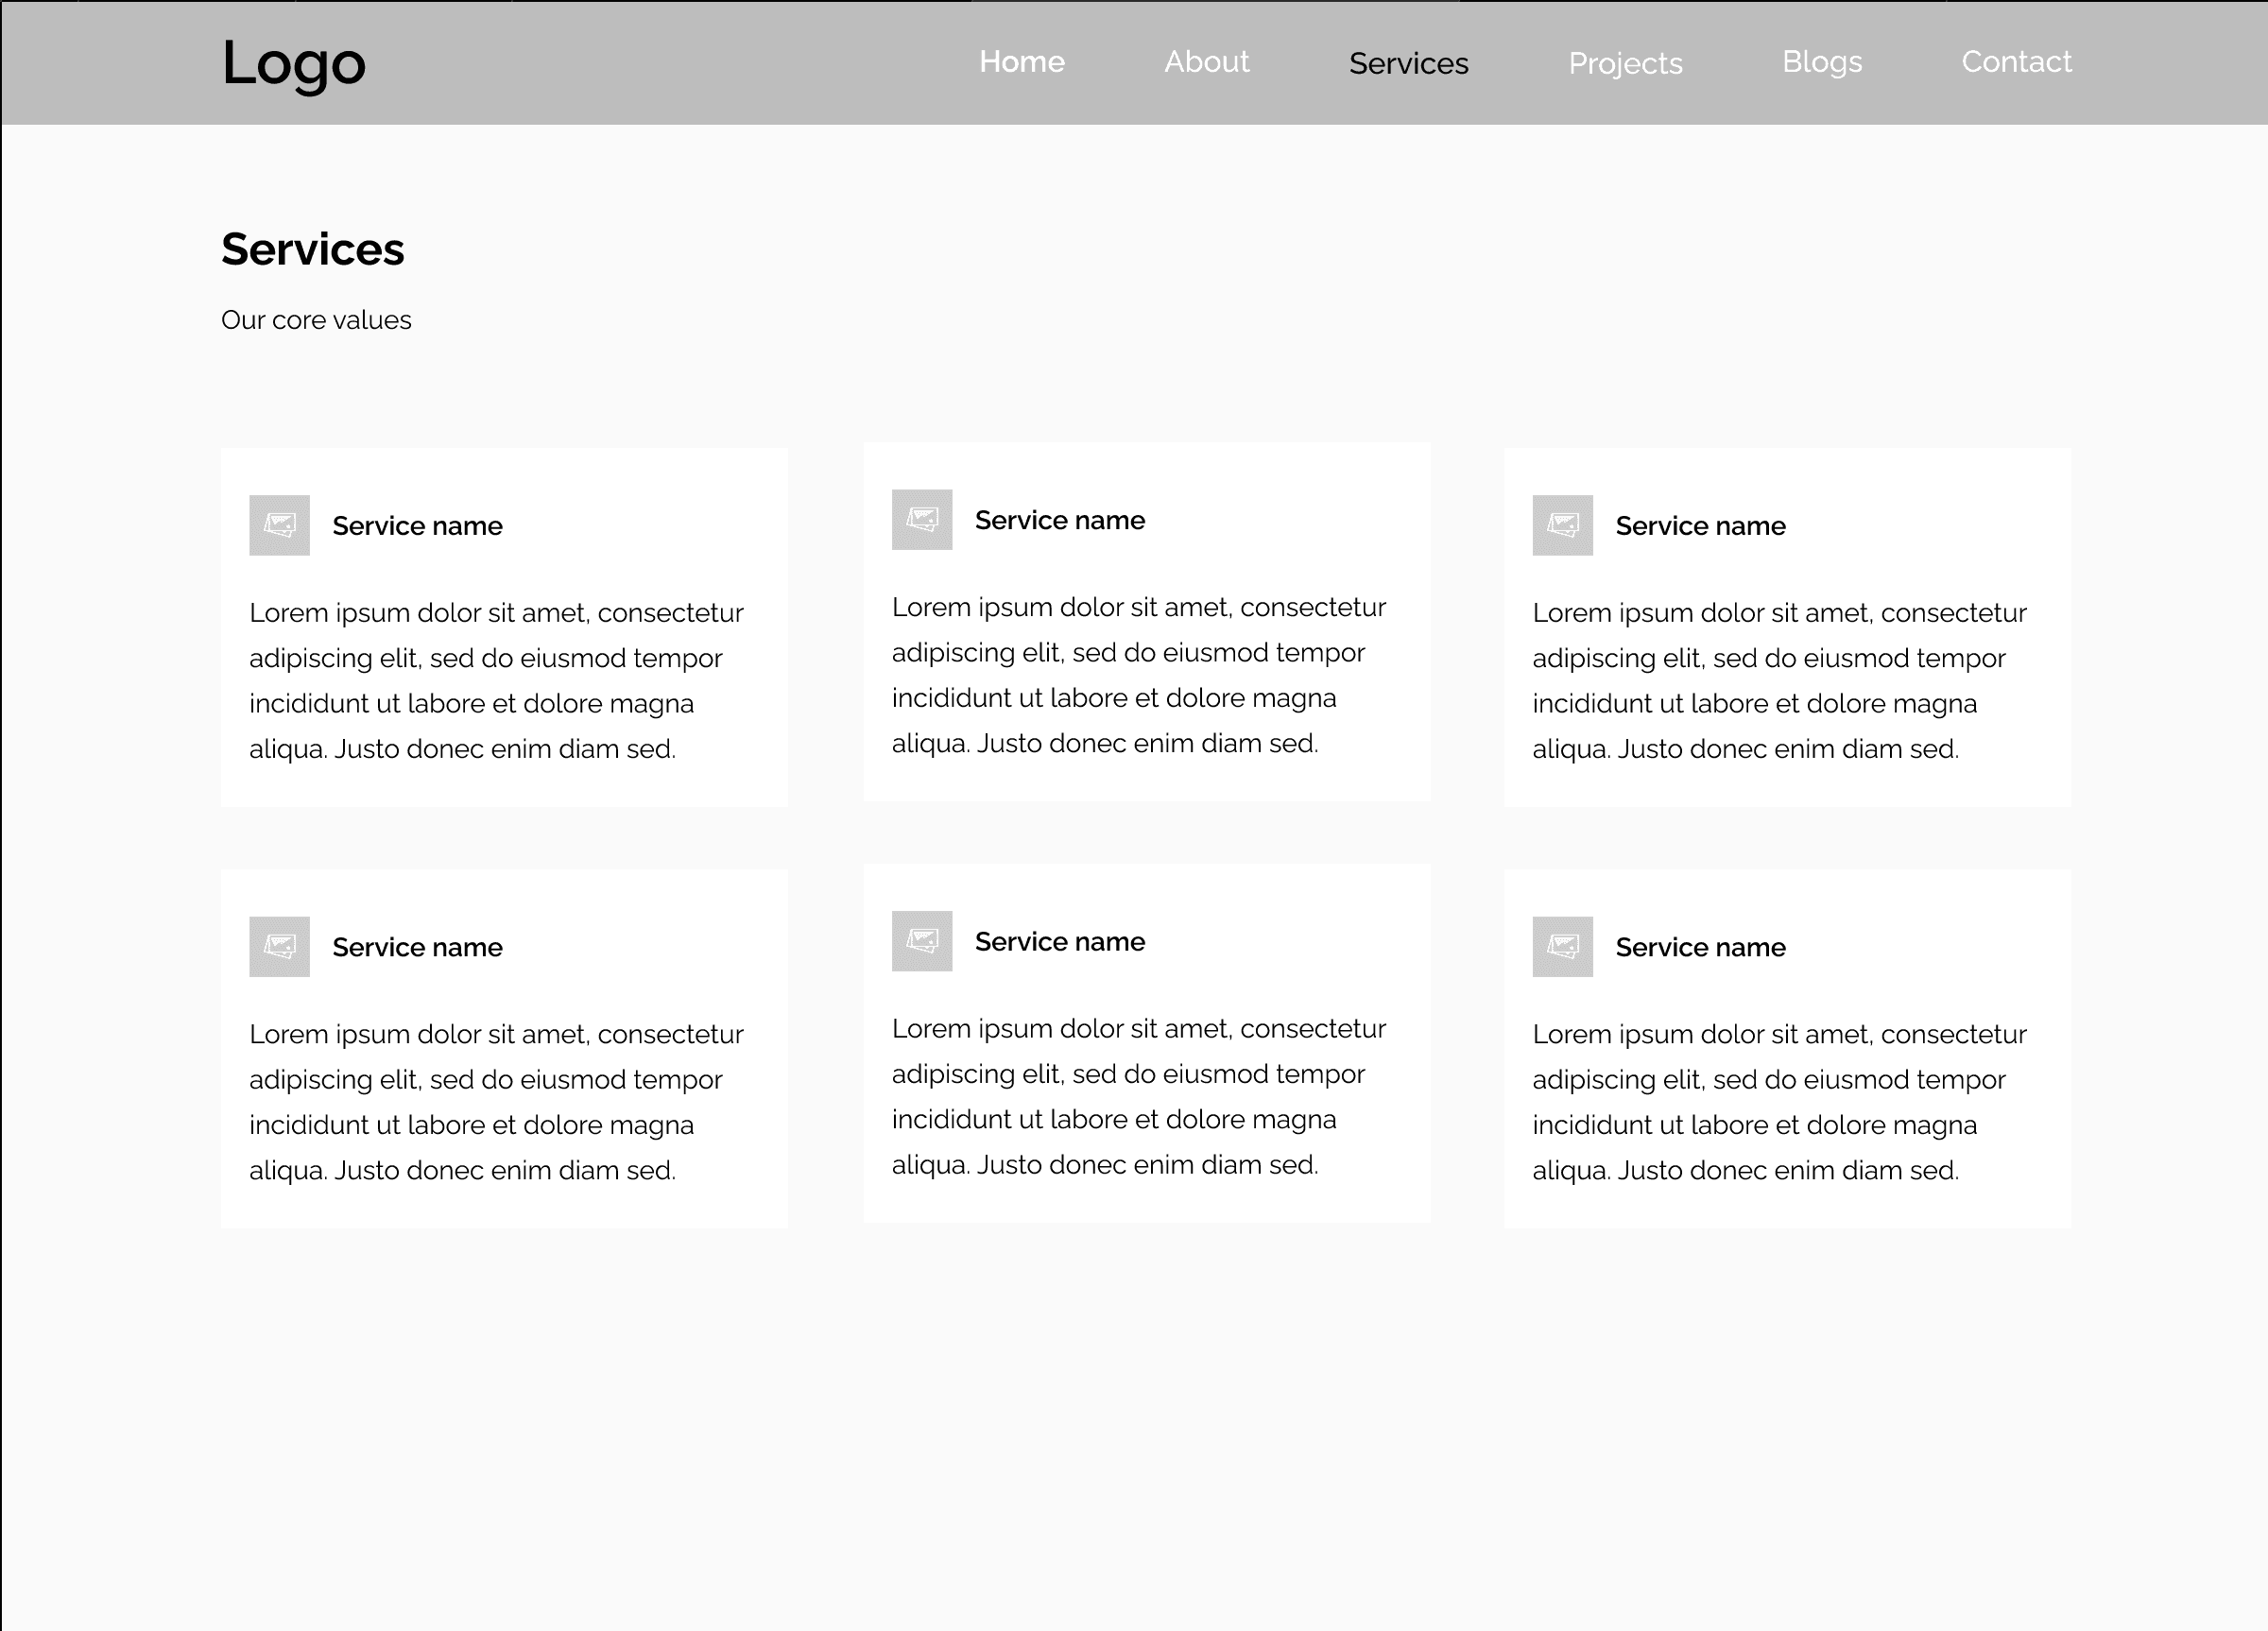Go to the About page
Screen dimensions: 2268x1631
click(1206, 62)
